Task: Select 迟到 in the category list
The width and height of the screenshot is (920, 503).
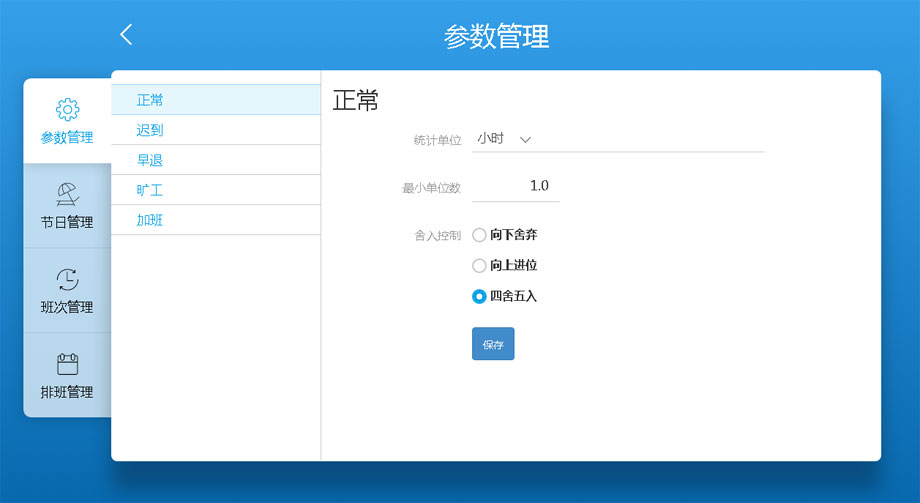Action: pos(150,130)
